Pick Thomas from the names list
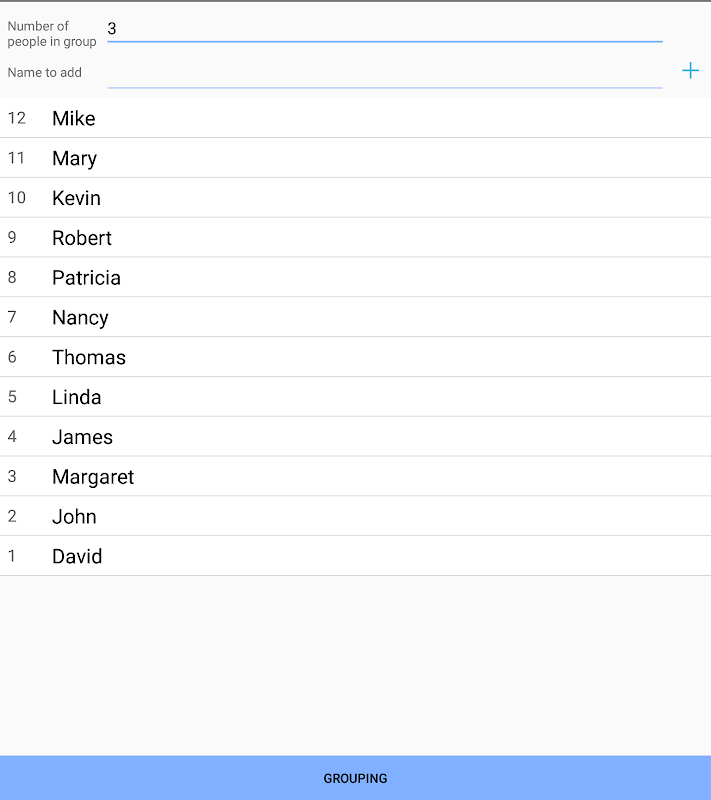Image resolution: width=711 pixels, height=800 pixels. [x=89, y=357]
